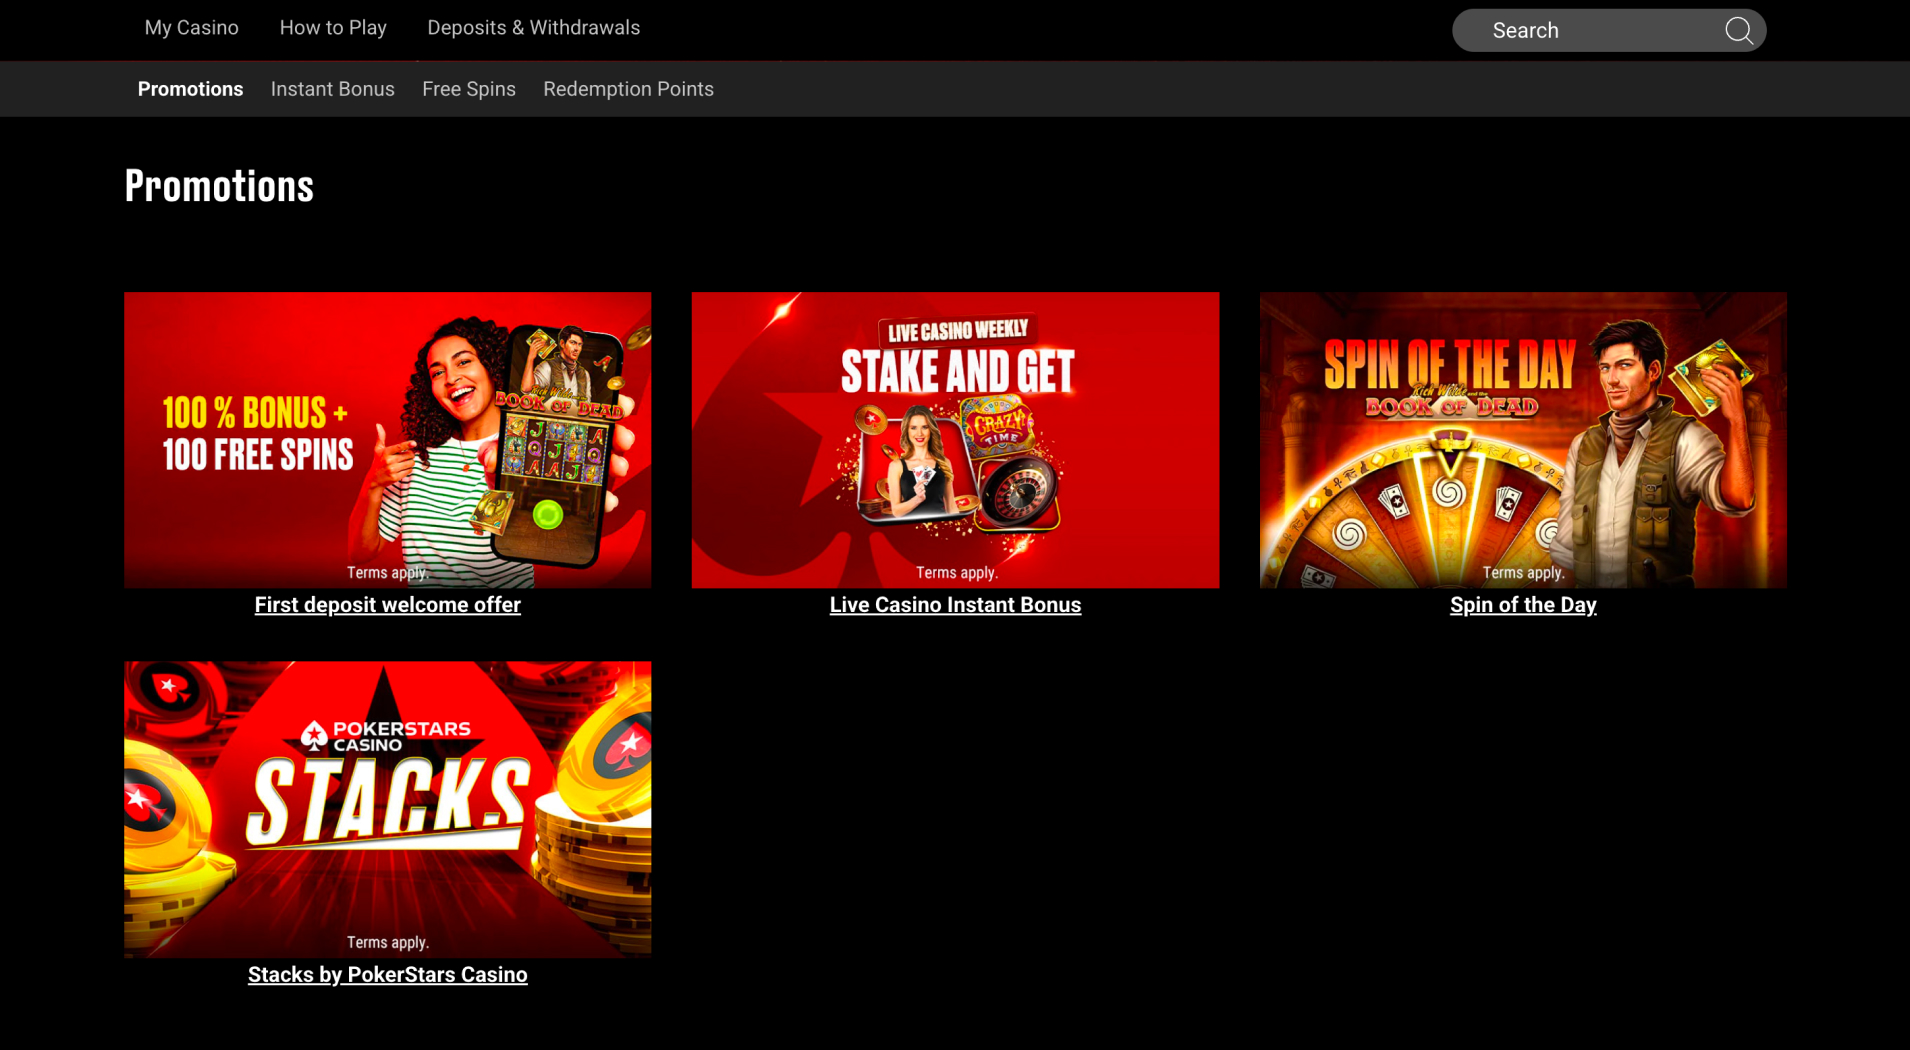Open the How to Play menu
The height and width of the screenshot is (1050, 1910).
click(x=333, y=28)
